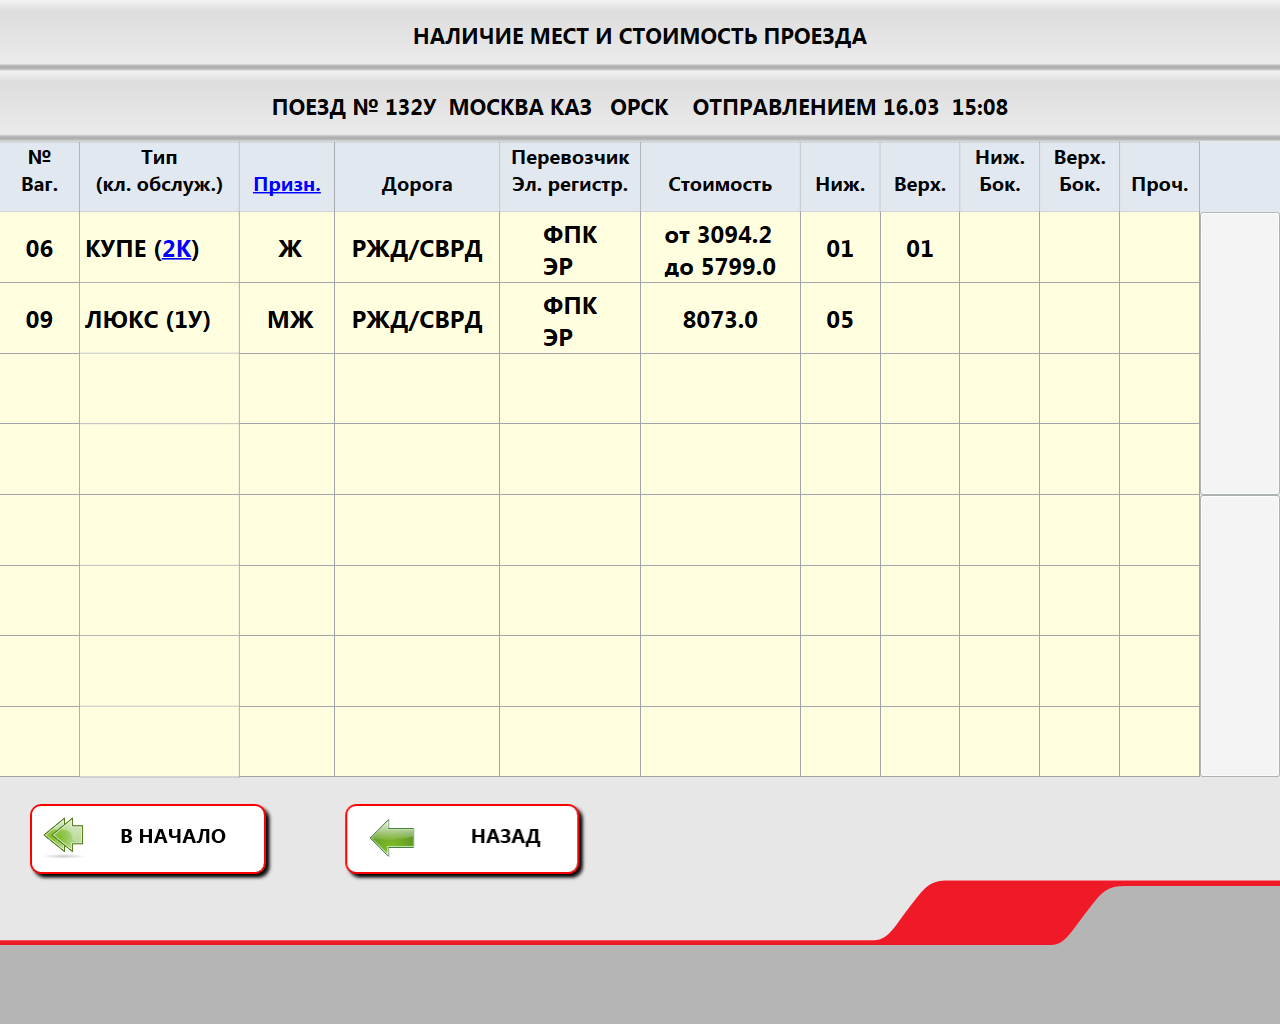Click the Проч. column header
The width and height of the screenshot is (1280, 1024).
pos(1160,176)
